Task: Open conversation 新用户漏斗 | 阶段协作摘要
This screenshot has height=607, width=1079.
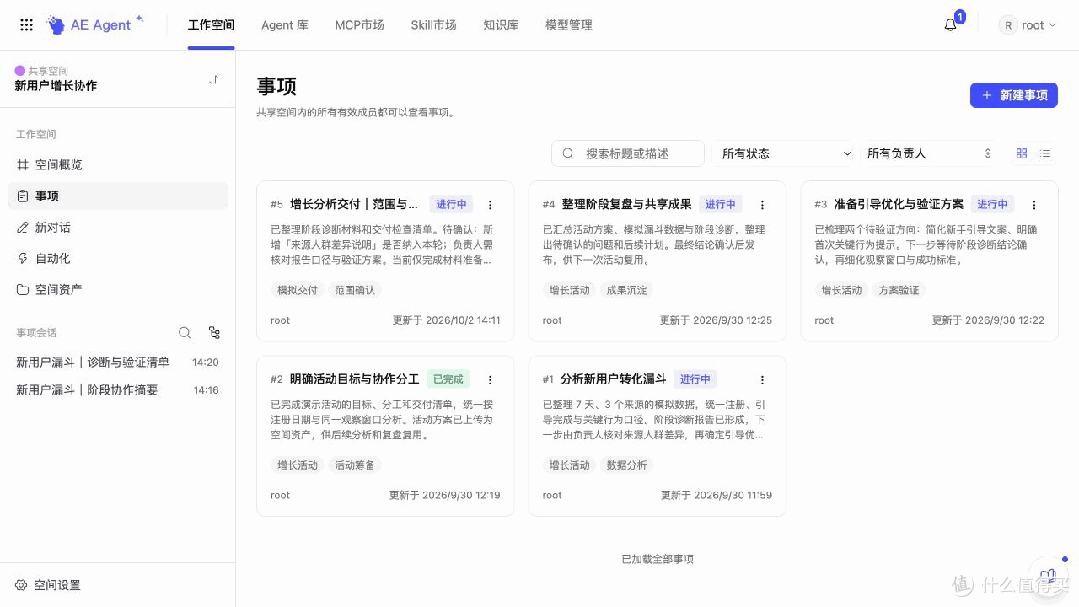Action: 118,390
